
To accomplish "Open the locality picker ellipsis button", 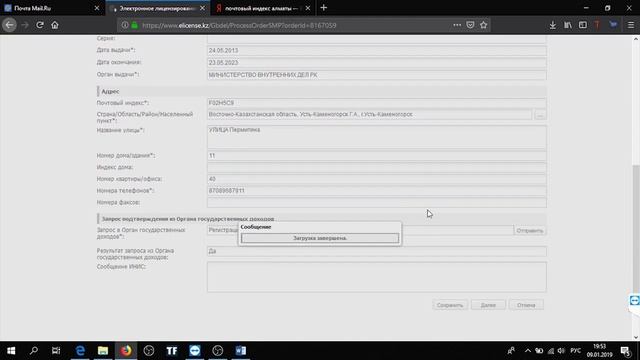I will pos(540,115).
